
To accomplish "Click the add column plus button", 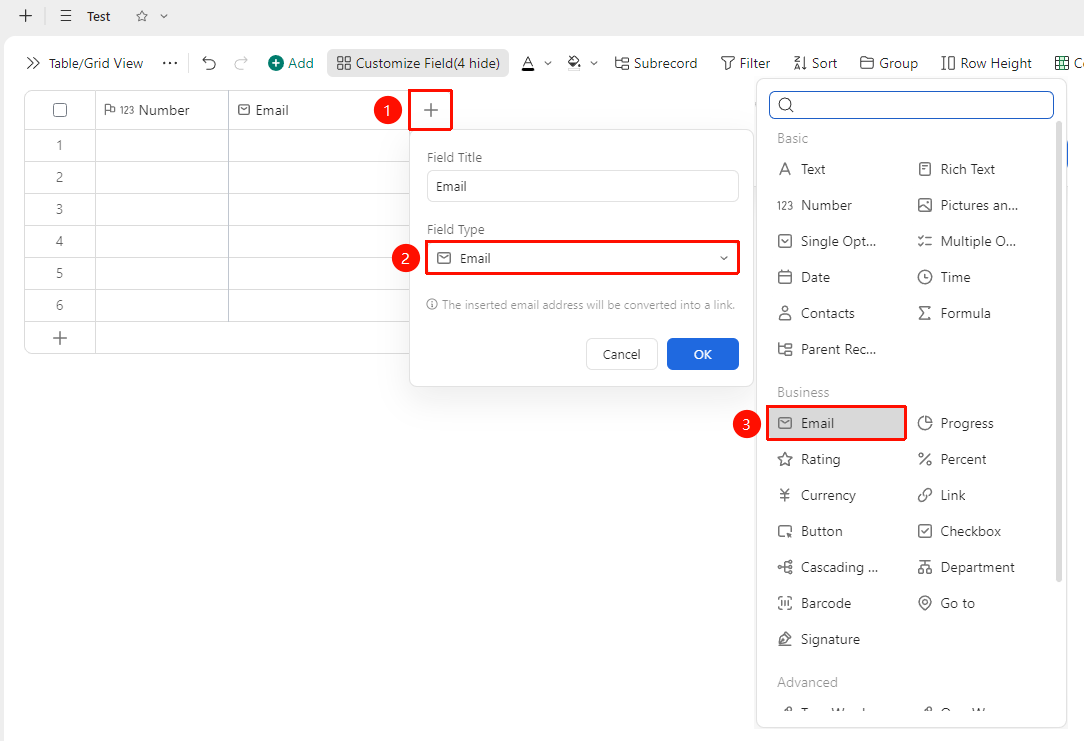I will coord(431,110).
